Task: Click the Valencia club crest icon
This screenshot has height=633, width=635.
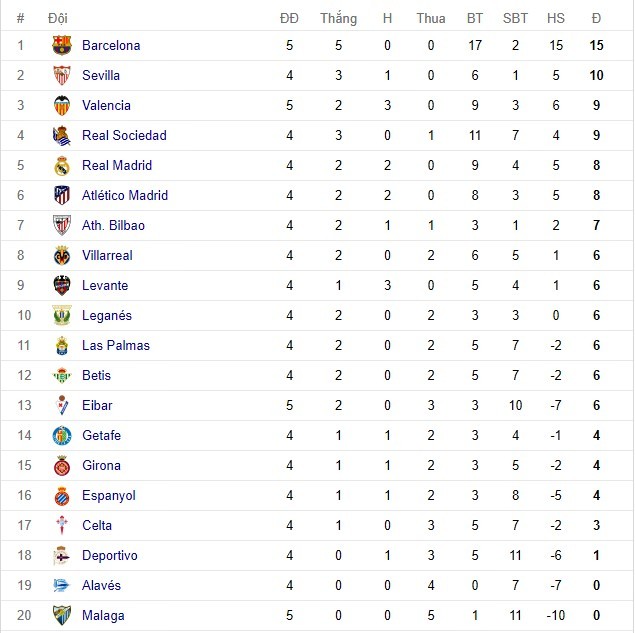Action: point(62,105)
